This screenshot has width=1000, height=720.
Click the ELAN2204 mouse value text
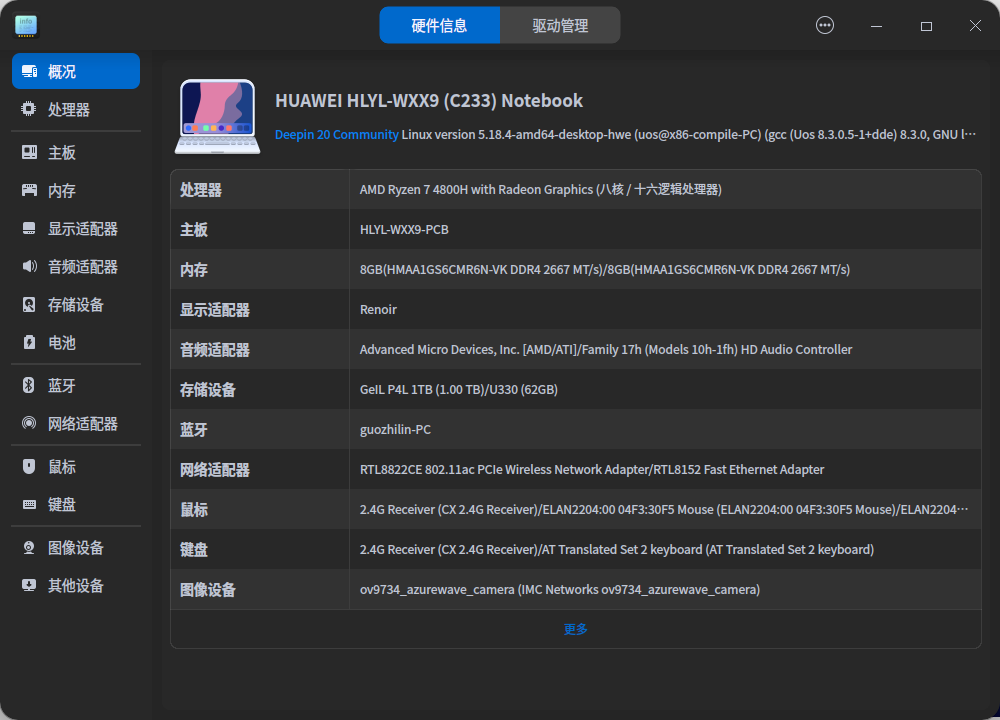click(x=664, y=510)
